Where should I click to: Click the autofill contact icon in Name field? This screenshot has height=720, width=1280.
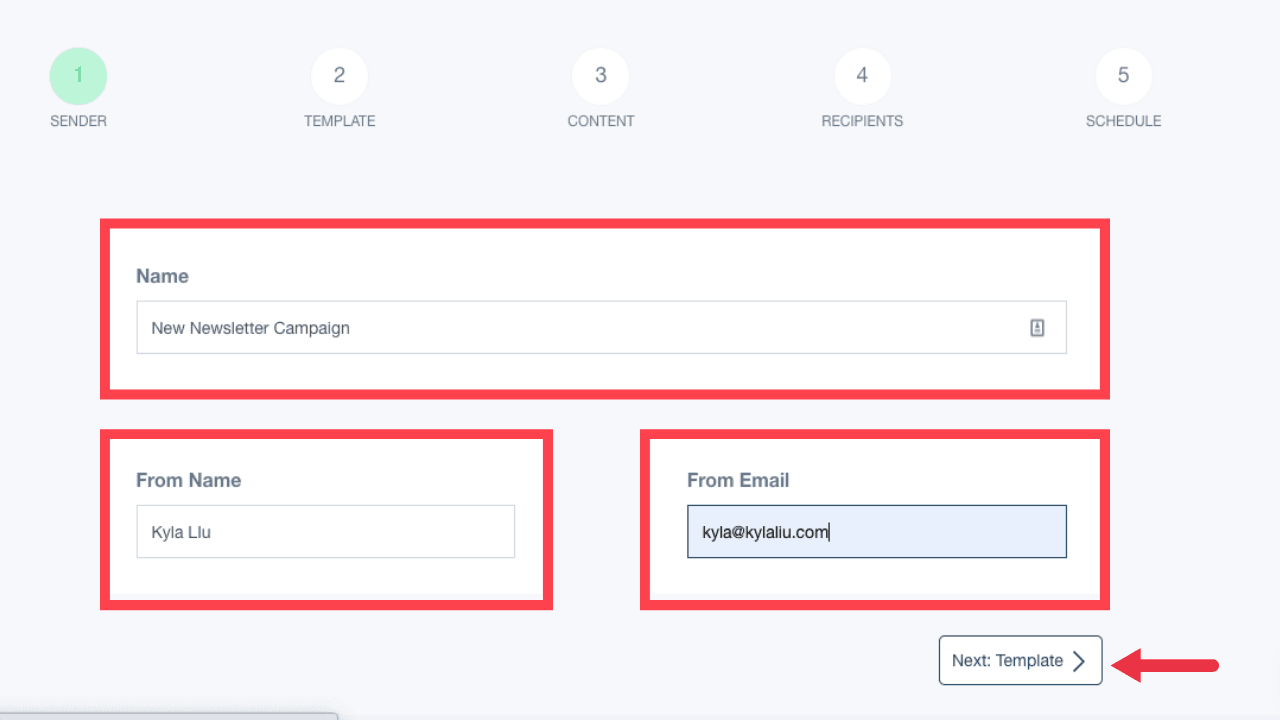click(1037, 327)
